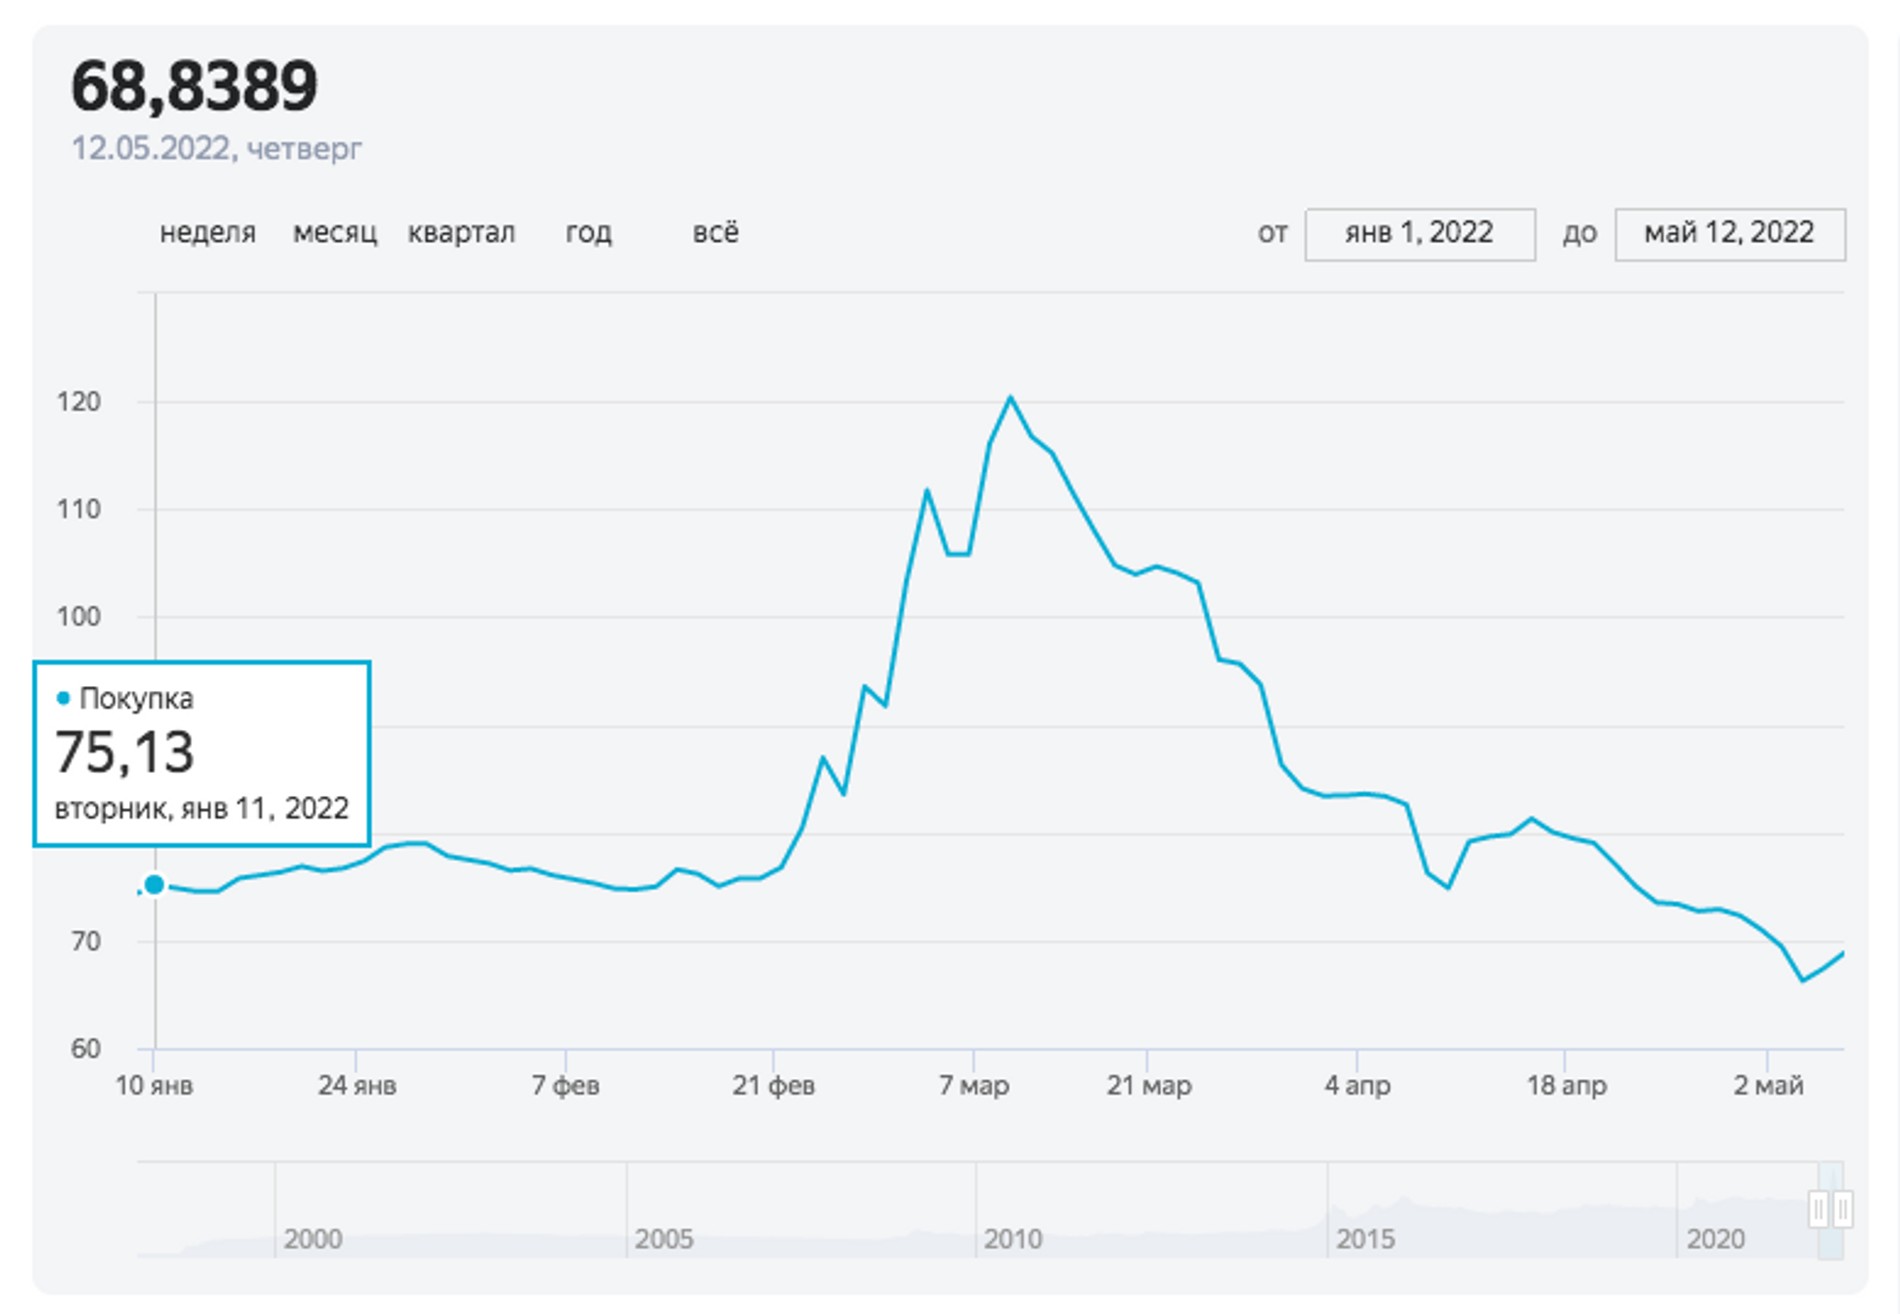Image resolution: width=1900 pixels, height=1314 pixels.
Task: Set chart period to "год"
Action: [588, 233]
